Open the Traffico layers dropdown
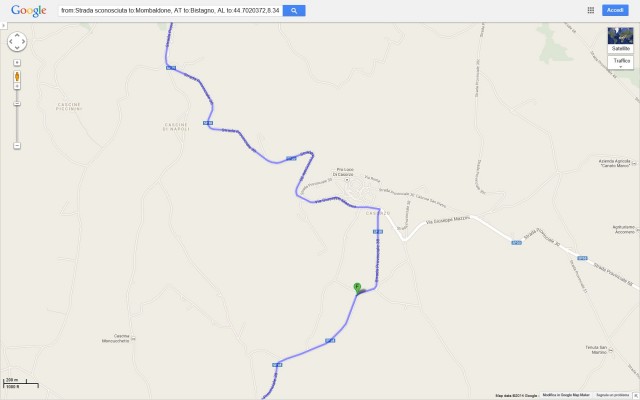This screenshot has width=640, height=400. tap(620, 62)
